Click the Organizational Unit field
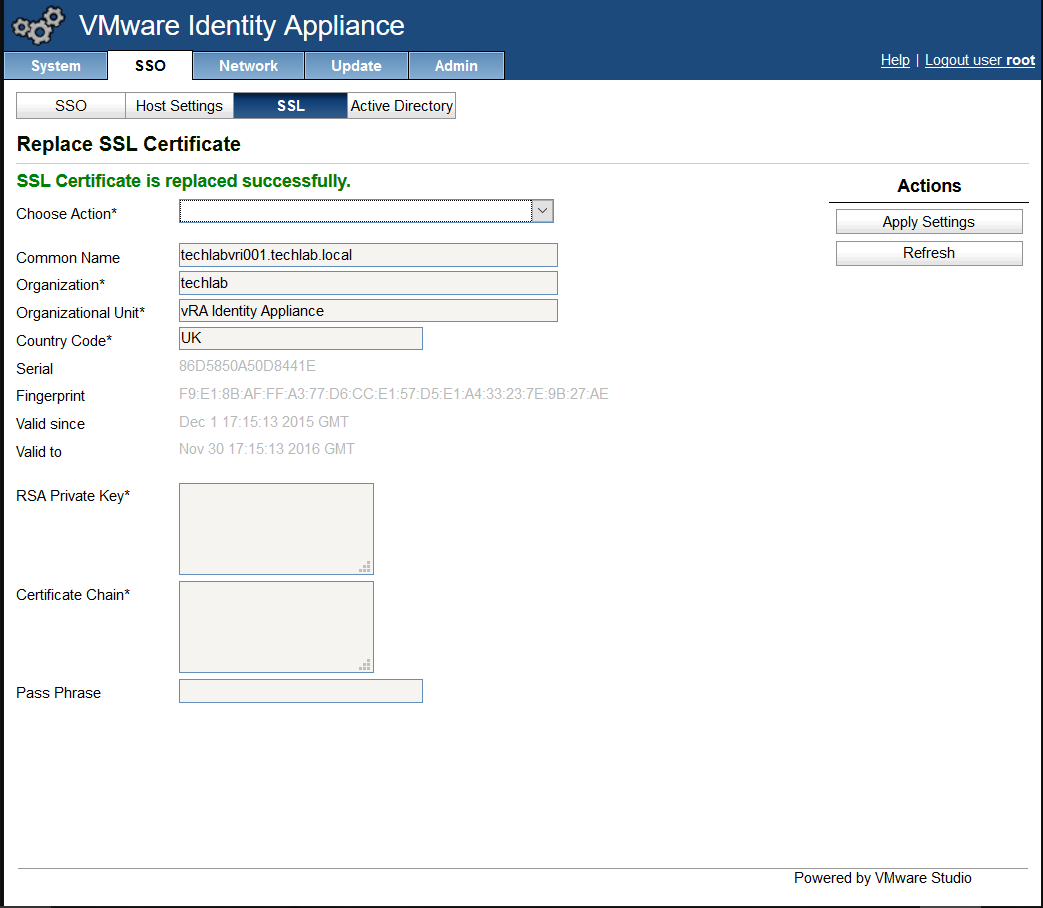 [368, 311]
